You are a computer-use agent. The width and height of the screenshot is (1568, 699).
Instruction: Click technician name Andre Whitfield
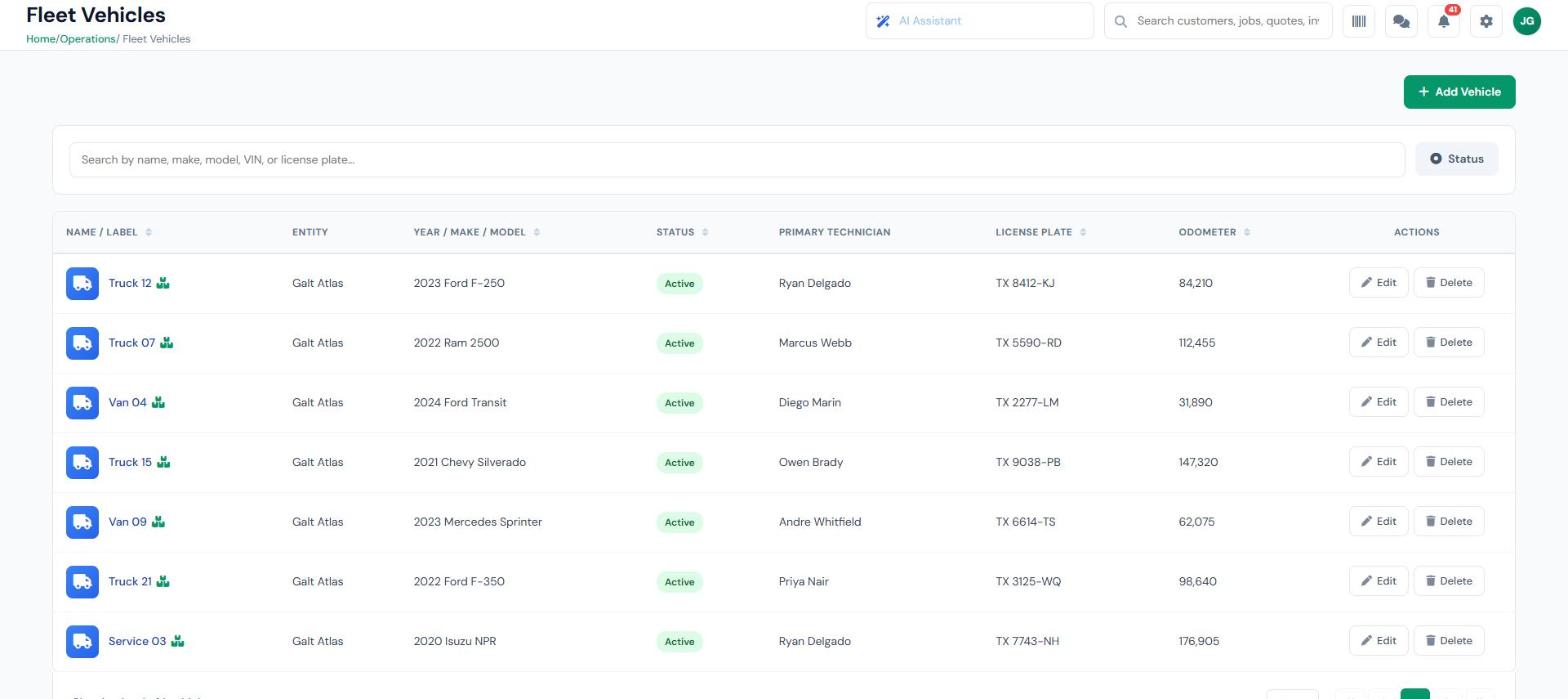pos(820,522)
